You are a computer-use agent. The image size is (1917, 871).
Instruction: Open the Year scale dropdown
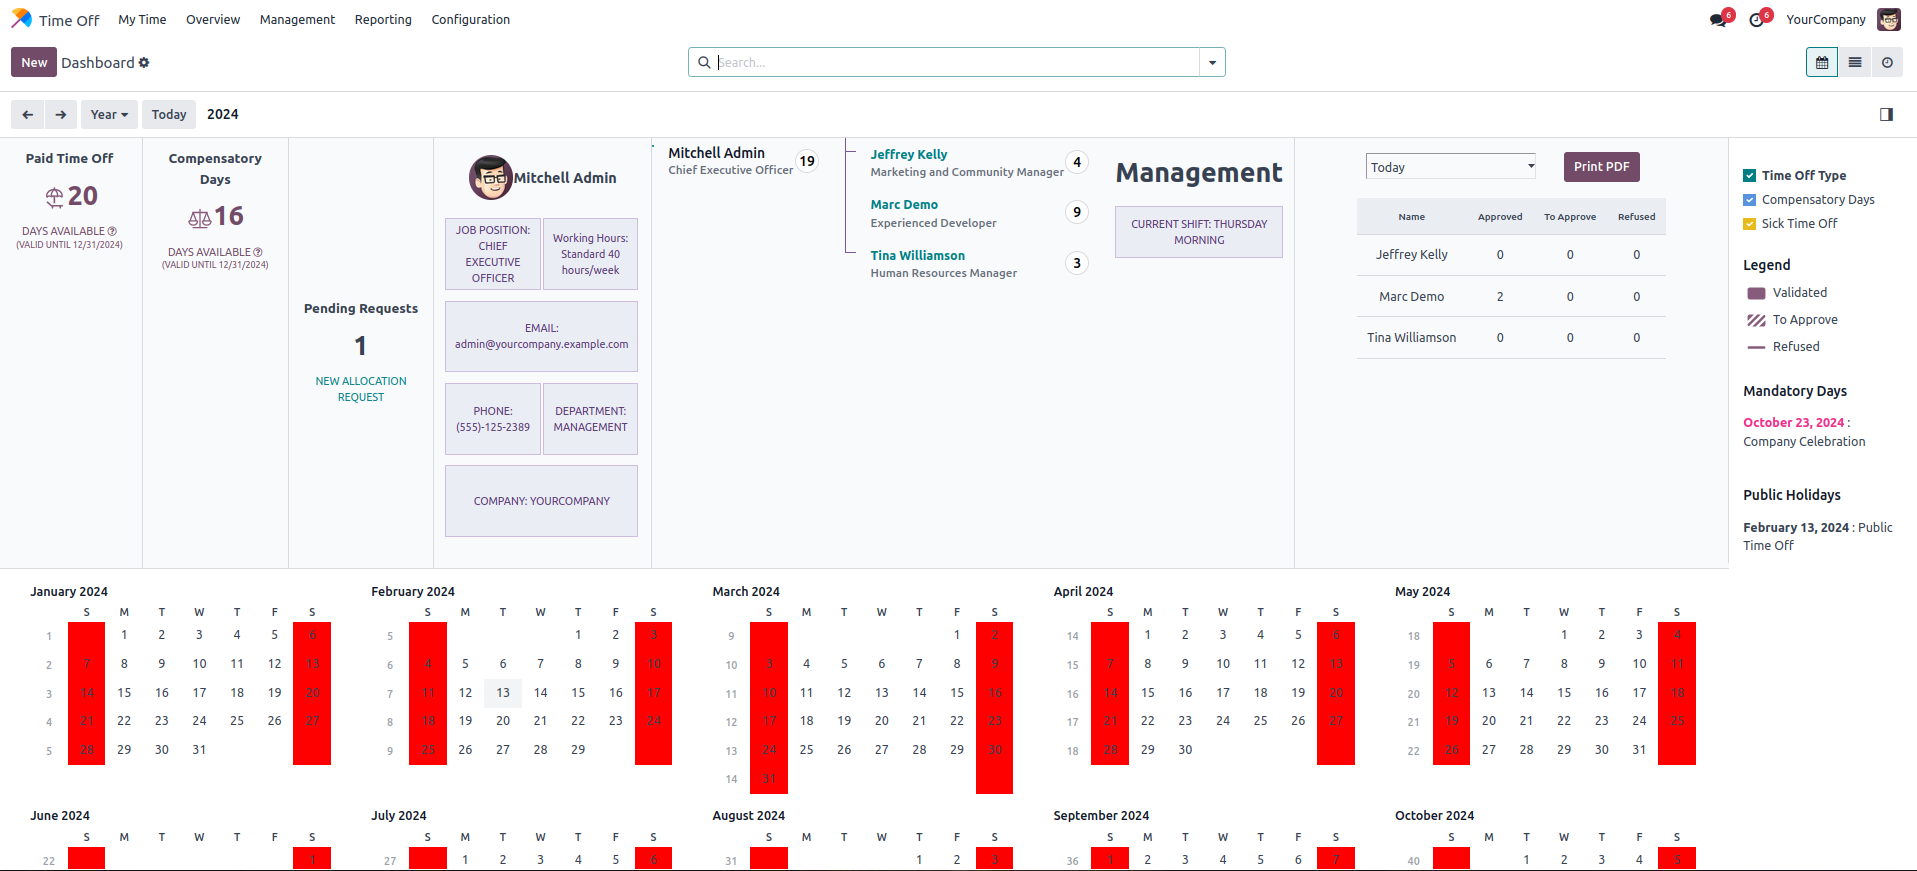point(109,114)
